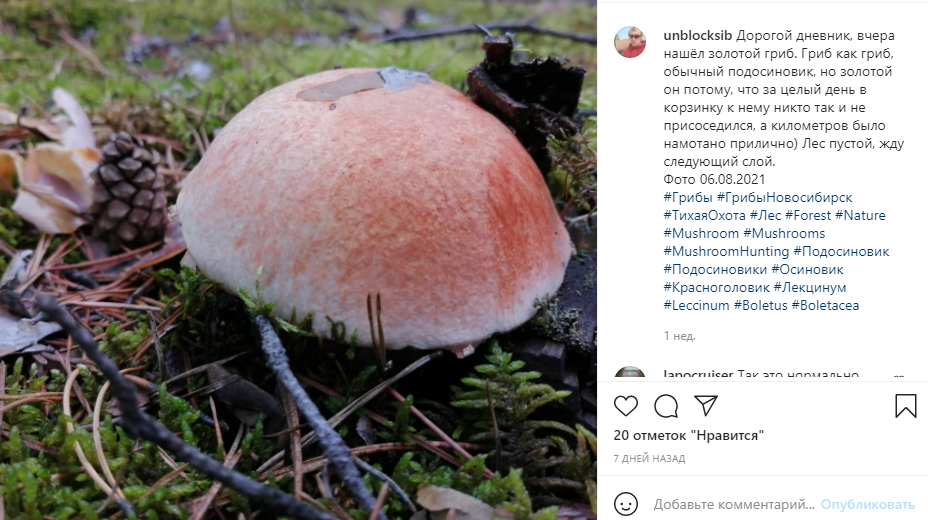
Task: Open the #MushroomHunting hashtag
Action: coord(726,251)
